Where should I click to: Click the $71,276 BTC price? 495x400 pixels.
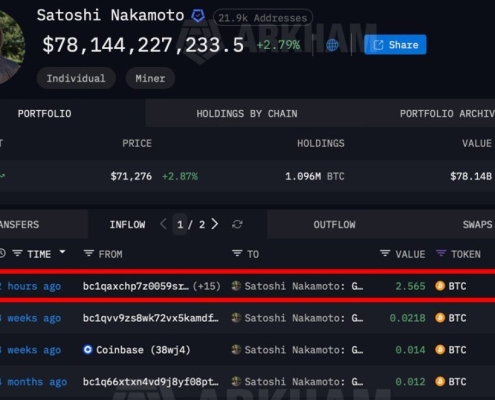coord(131,176)
